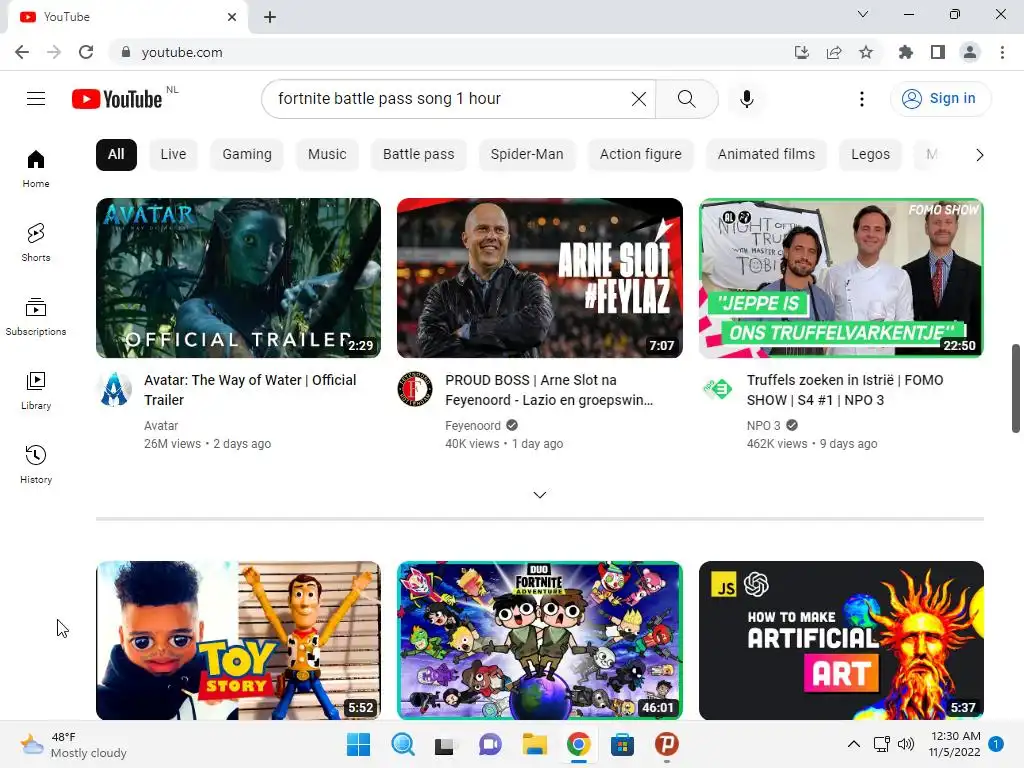
Task: Click the page vertical scrollbar handle
Action: 1016,388
